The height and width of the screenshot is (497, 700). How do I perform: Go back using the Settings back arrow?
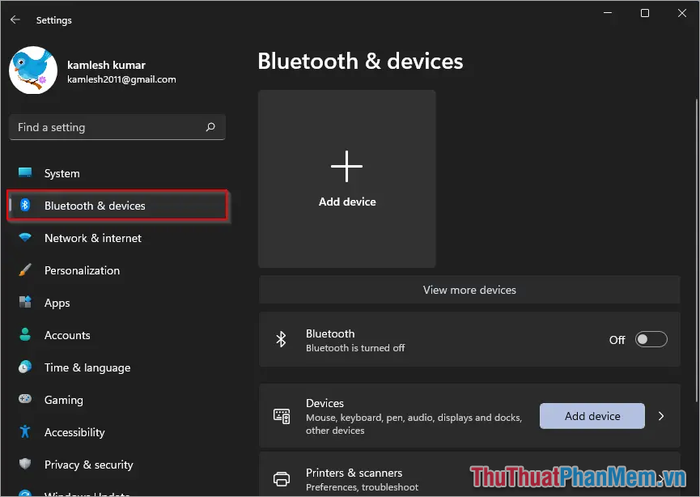tap(15, 20)
